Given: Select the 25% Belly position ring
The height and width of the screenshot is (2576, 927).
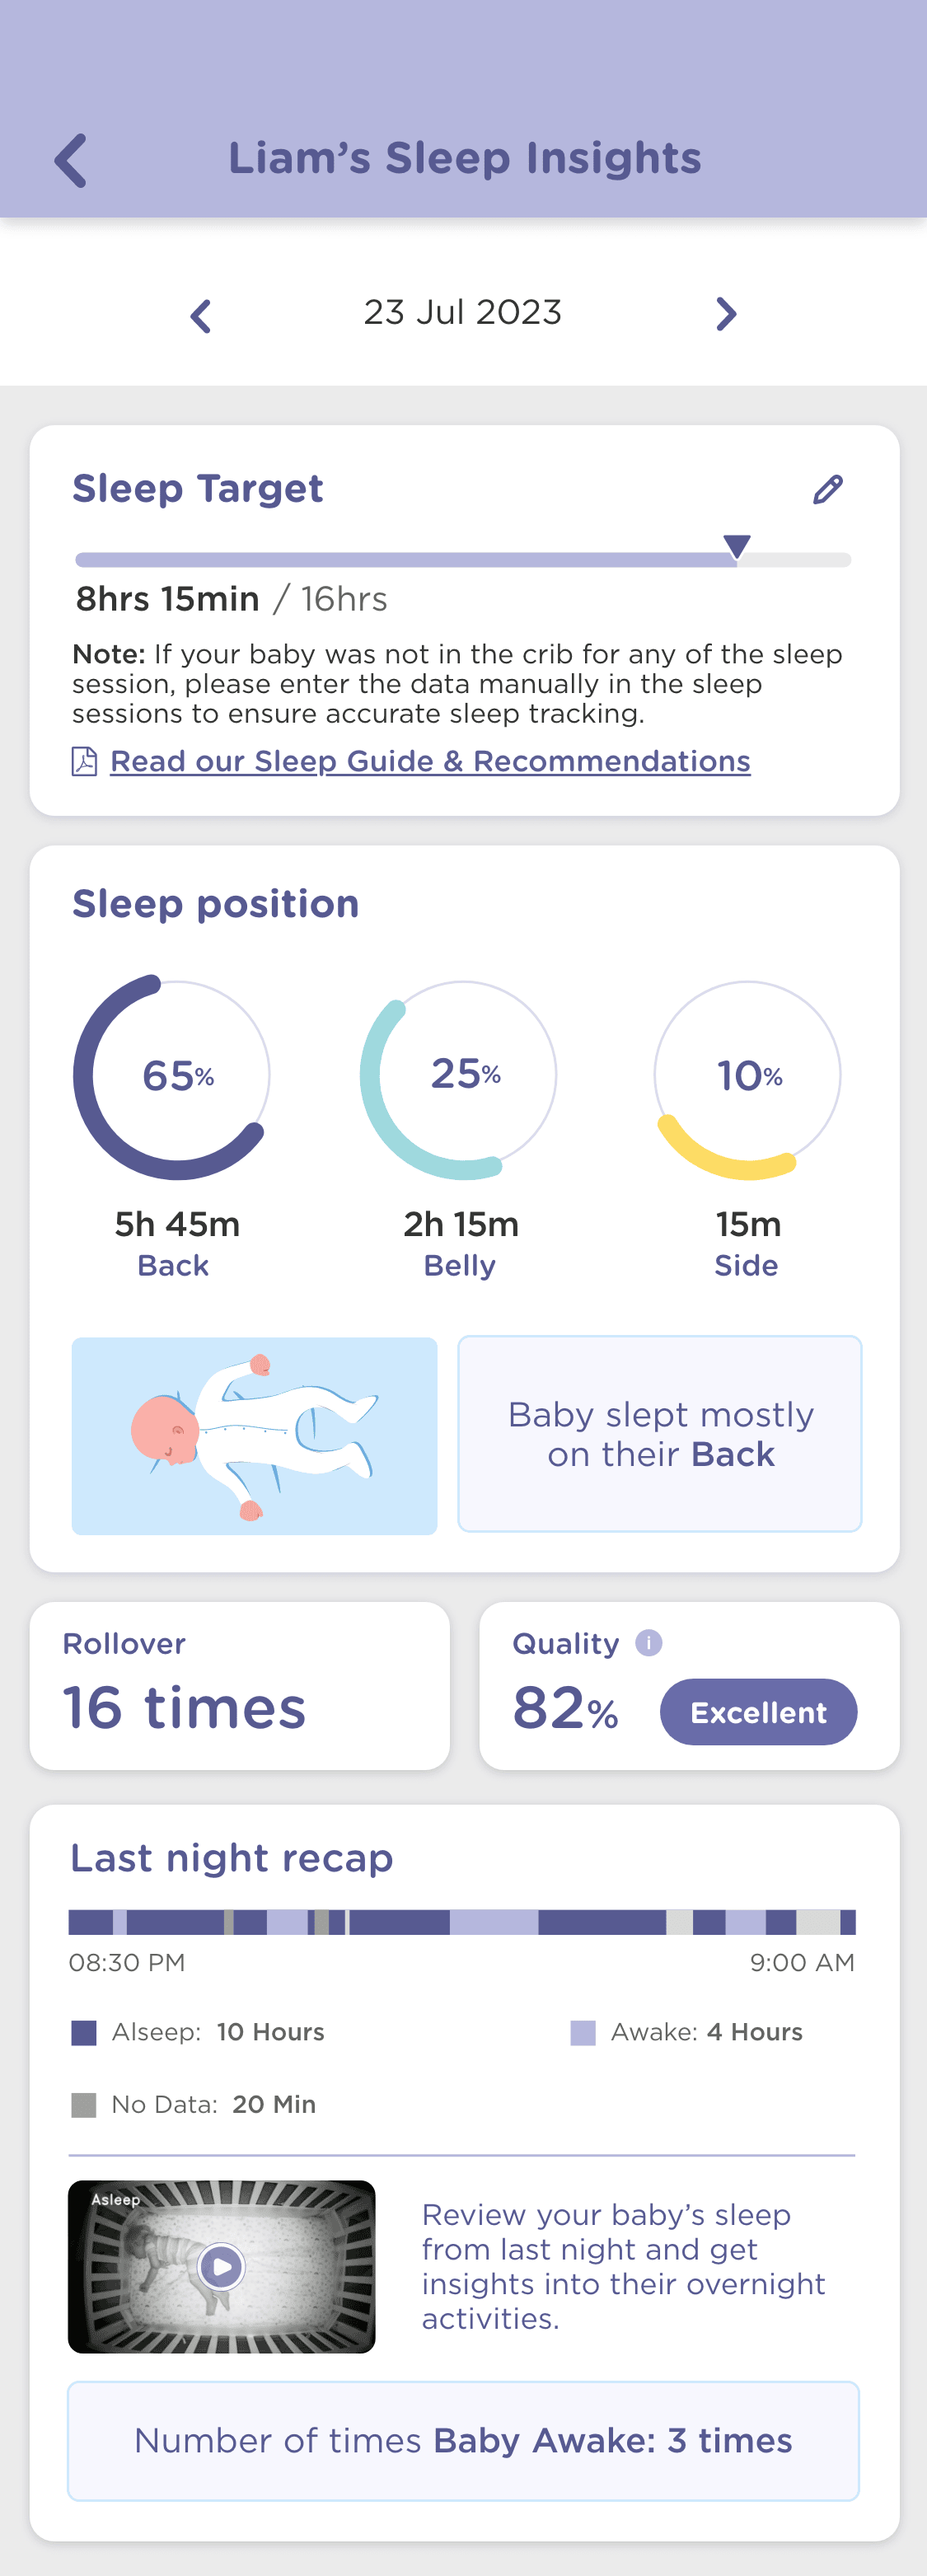Looking at the screenshot, I should click(459, 1077).
